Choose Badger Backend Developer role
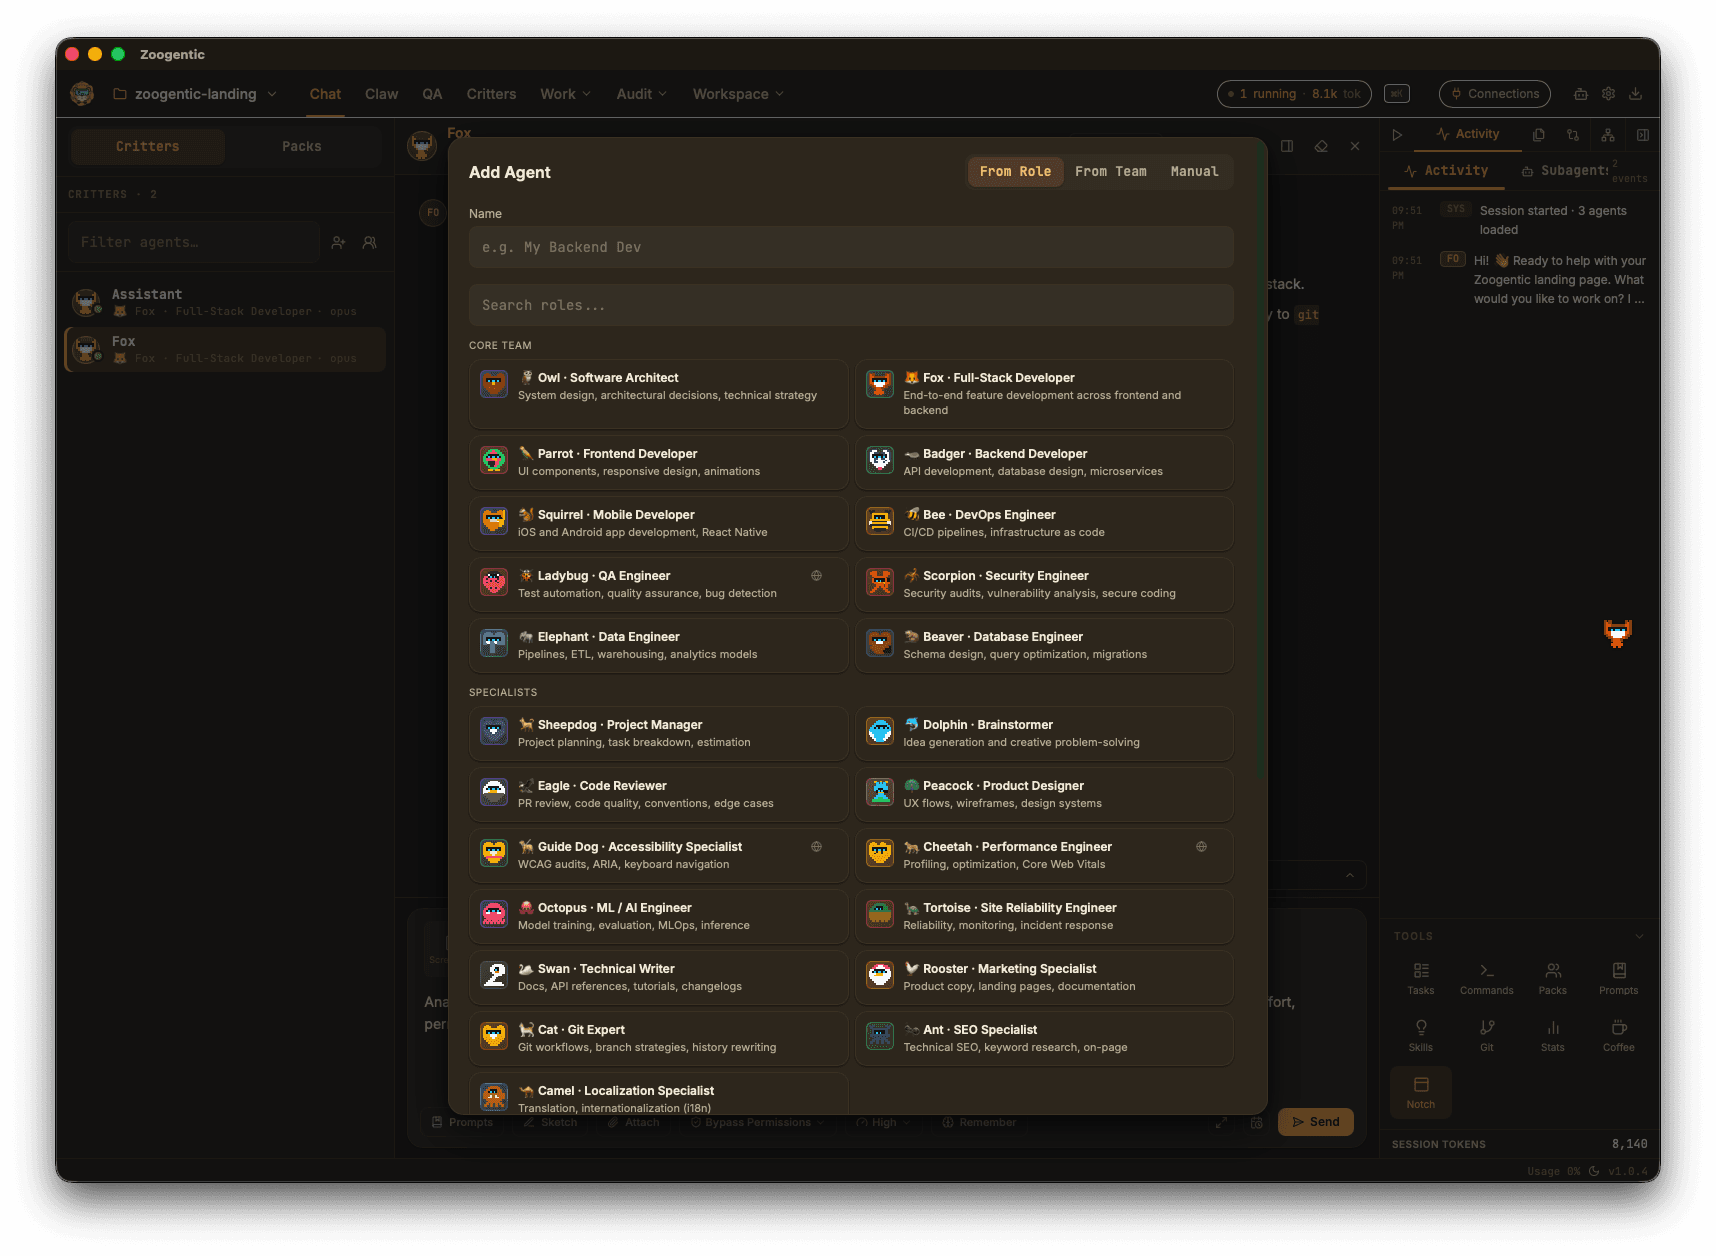 point(1044,462)
